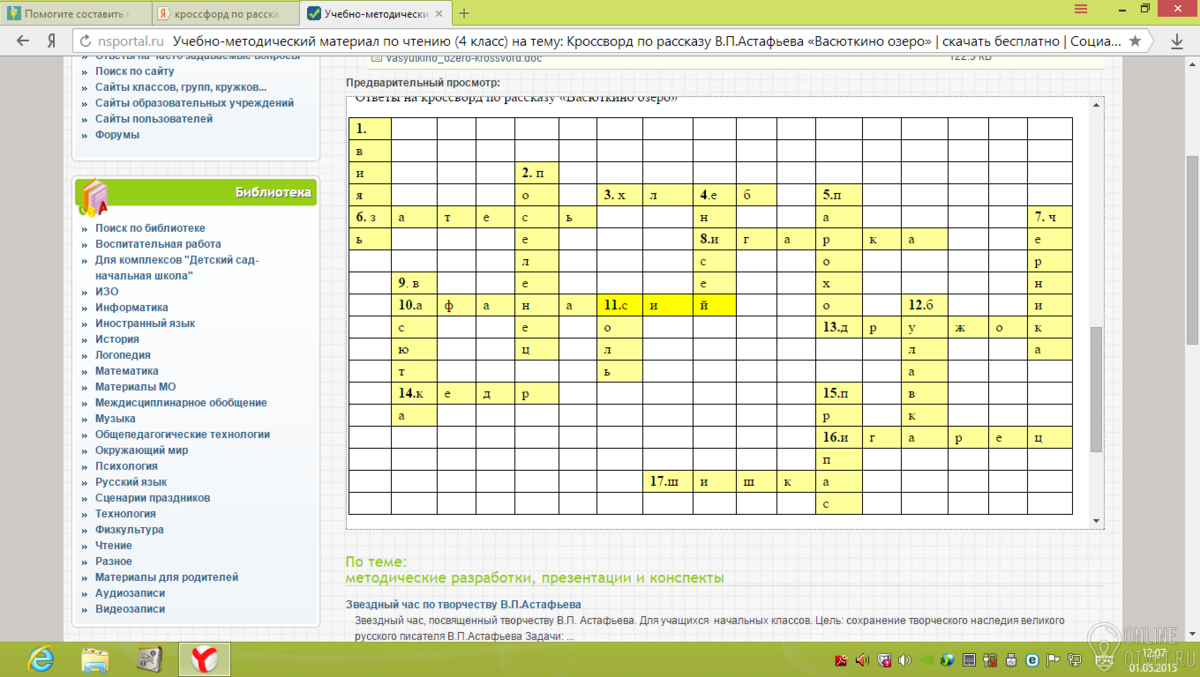Launch Internet Explorer from the taskbar
The image size is (1200, 677).
pos(41,659)
